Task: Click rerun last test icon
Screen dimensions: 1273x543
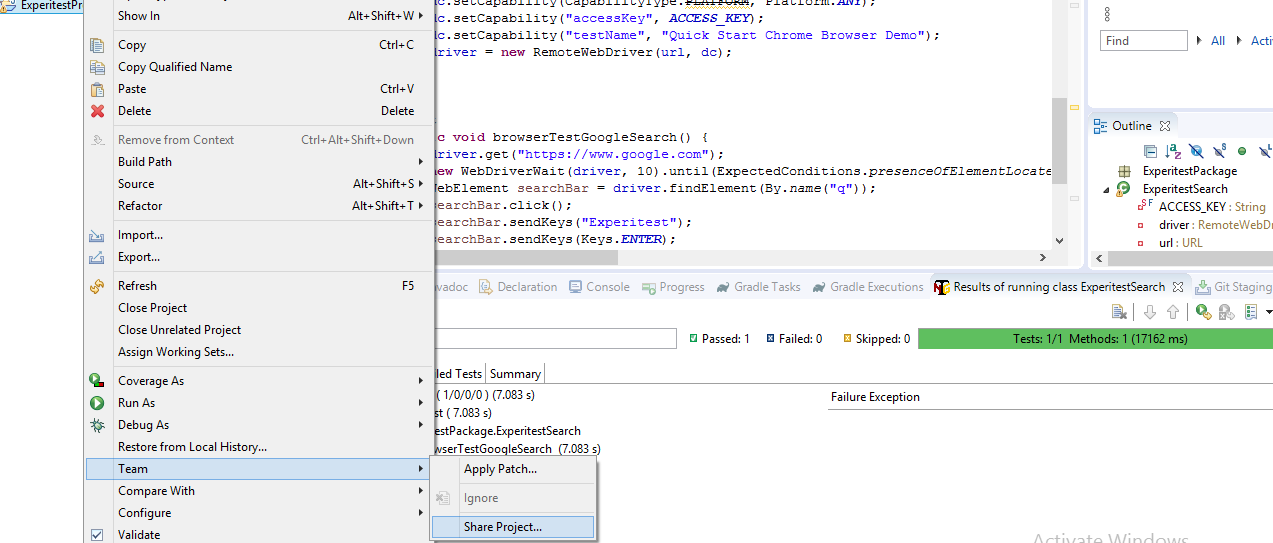Action: [x=1203, y=313]
